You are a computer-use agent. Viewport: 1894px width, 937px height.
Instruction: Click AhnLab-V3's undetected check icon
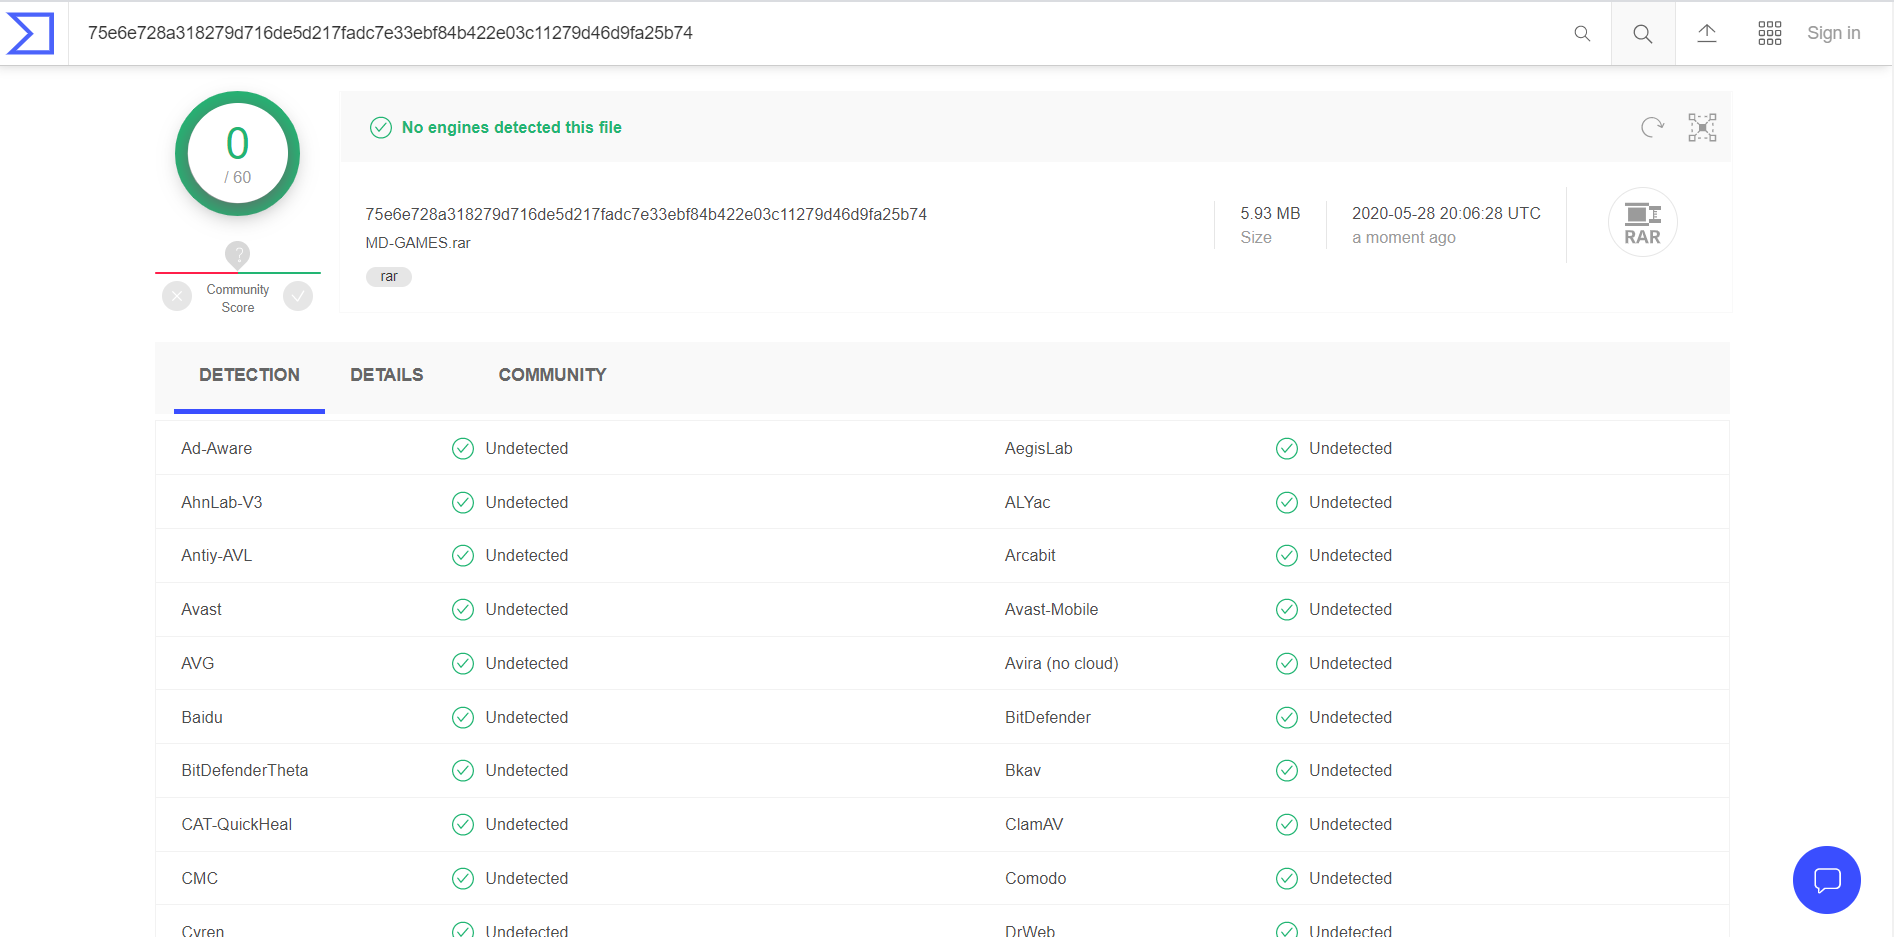463,502
